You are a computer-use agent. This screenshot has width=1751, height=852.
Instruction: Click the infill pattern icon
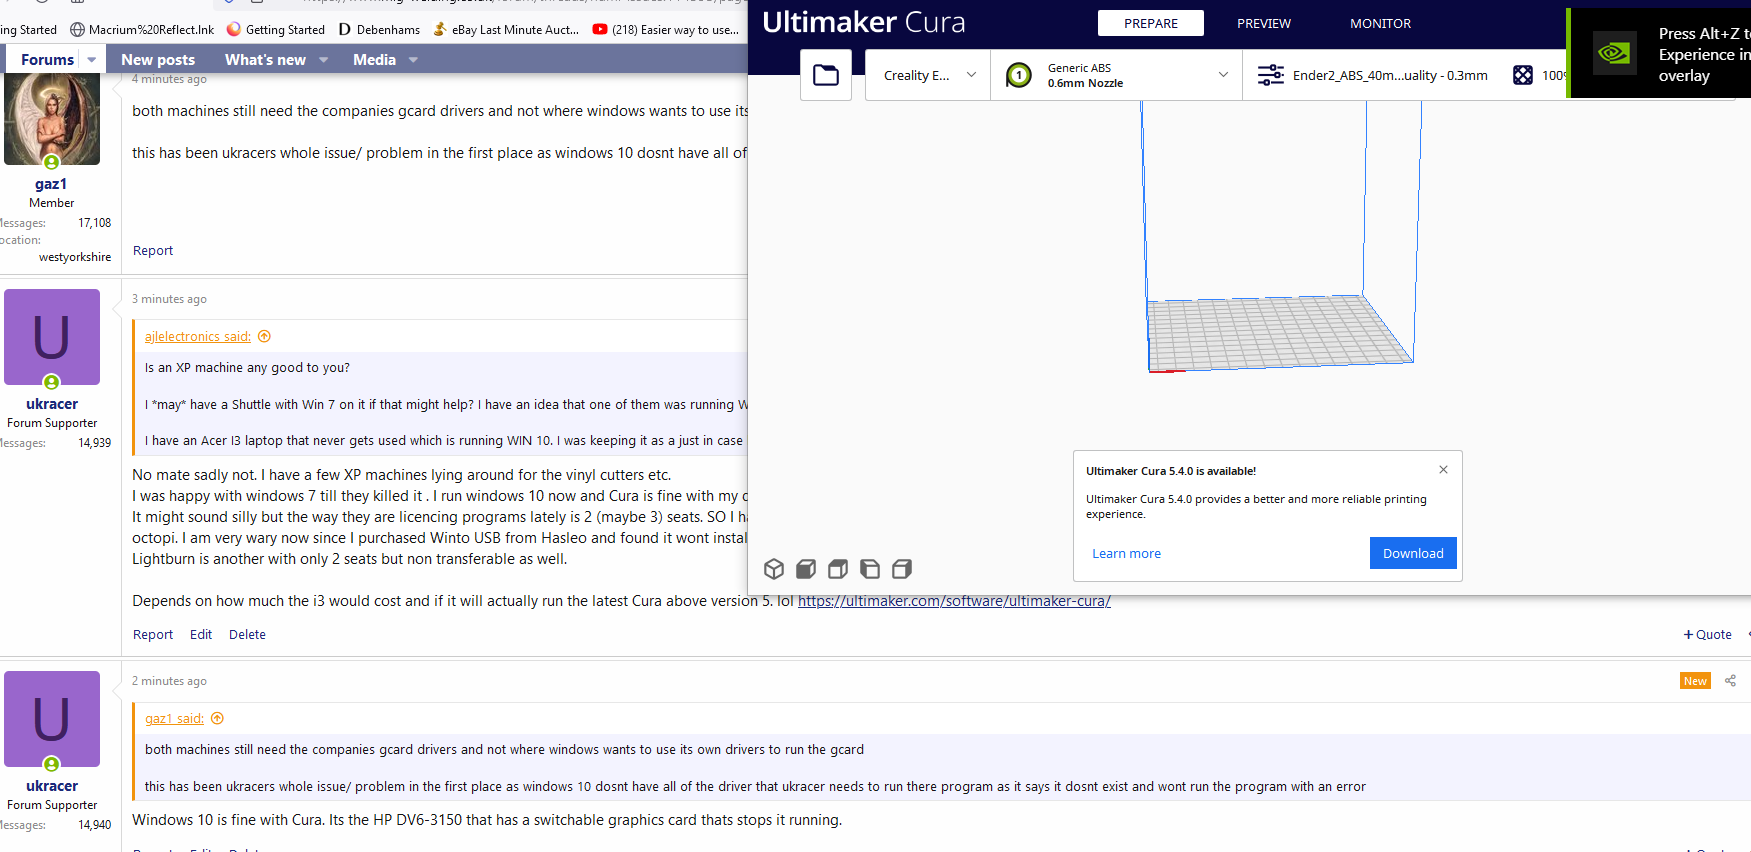(1523, 75)
